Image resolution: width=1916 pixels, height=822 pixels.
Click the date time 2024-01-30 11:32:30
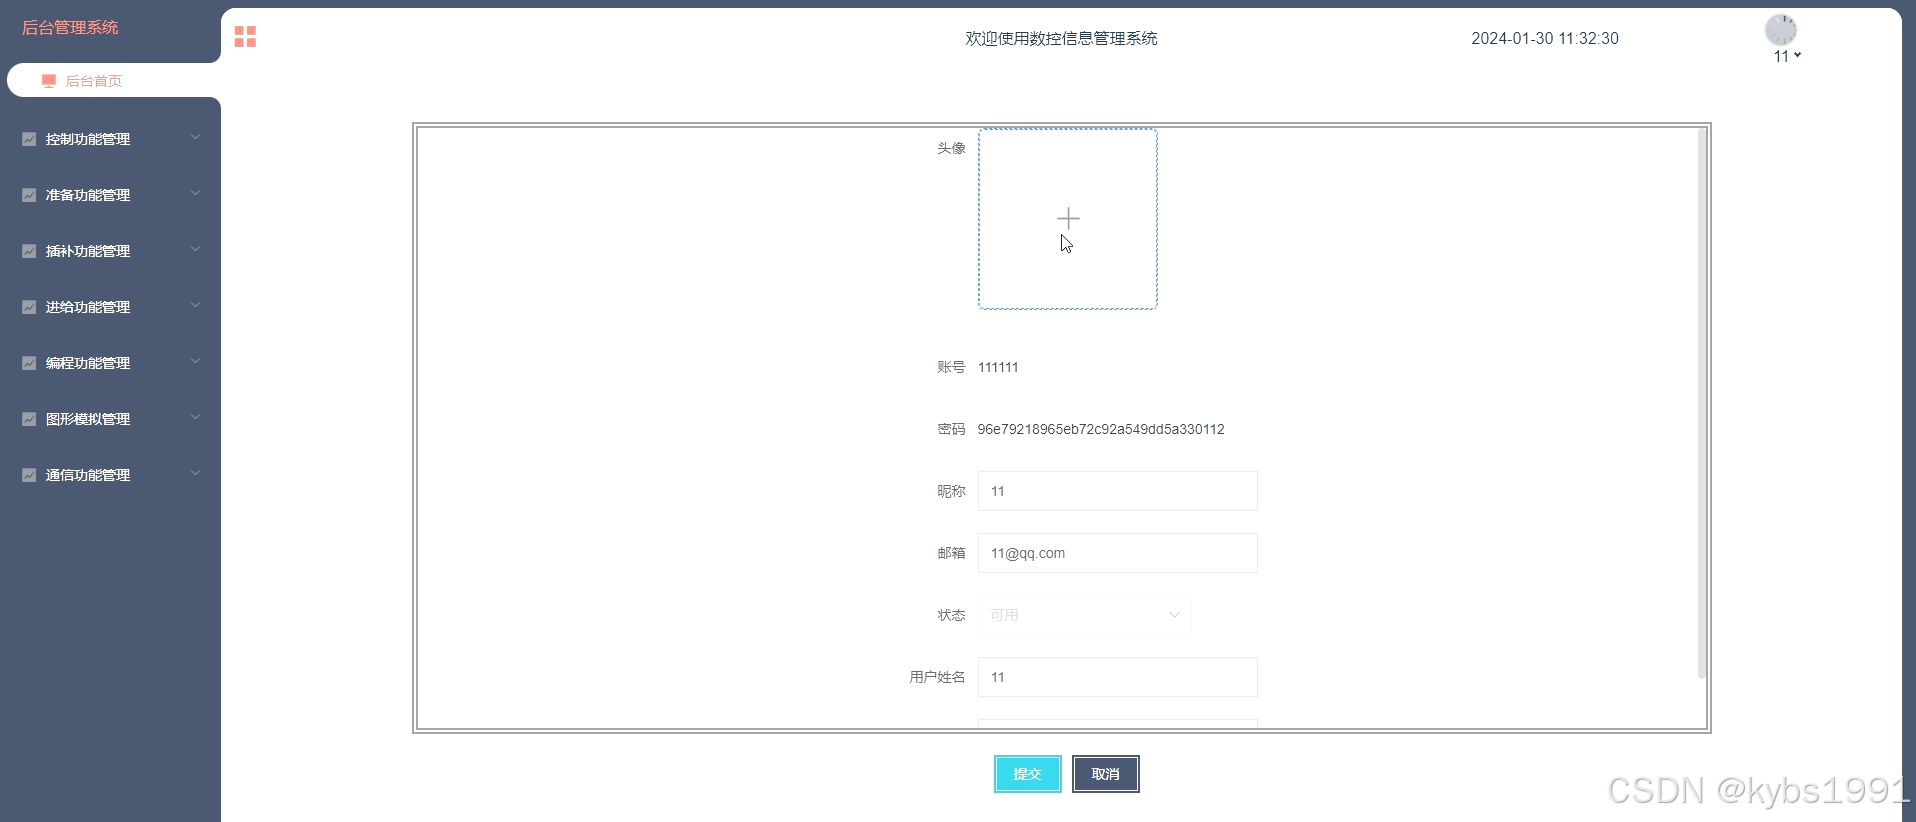(x=1545, y=38)
